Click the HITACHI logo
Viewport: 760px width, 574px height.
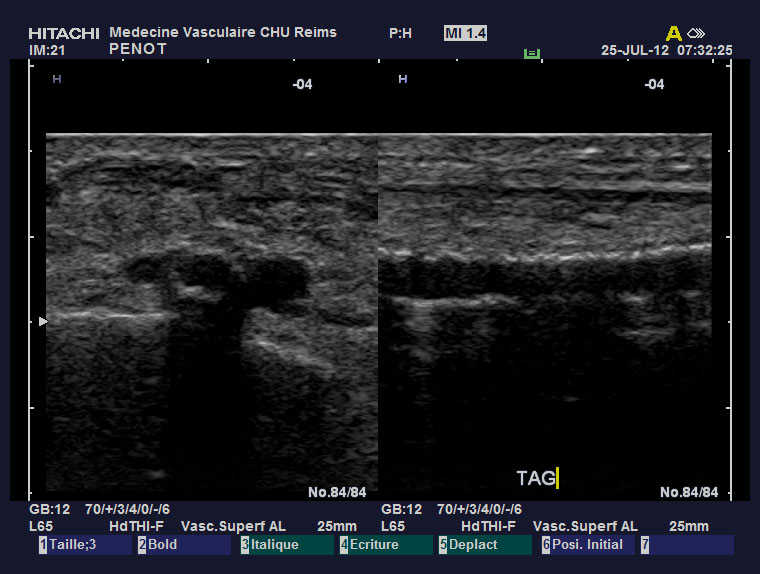[x=63, y=33]
